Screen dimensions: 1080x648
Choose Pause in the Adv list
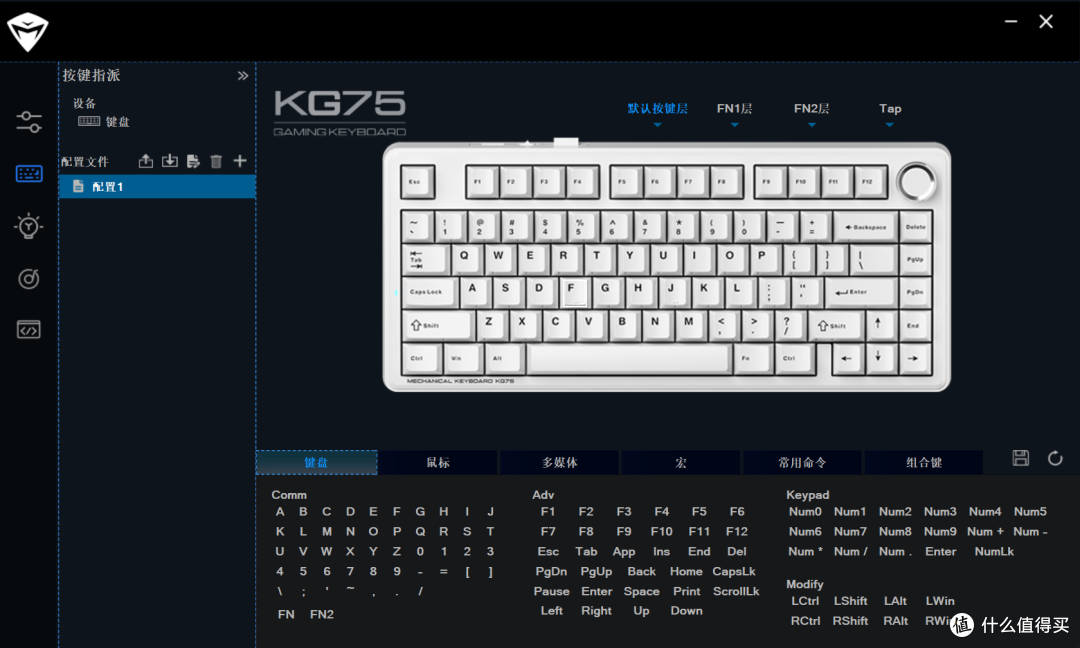point(551,592)
